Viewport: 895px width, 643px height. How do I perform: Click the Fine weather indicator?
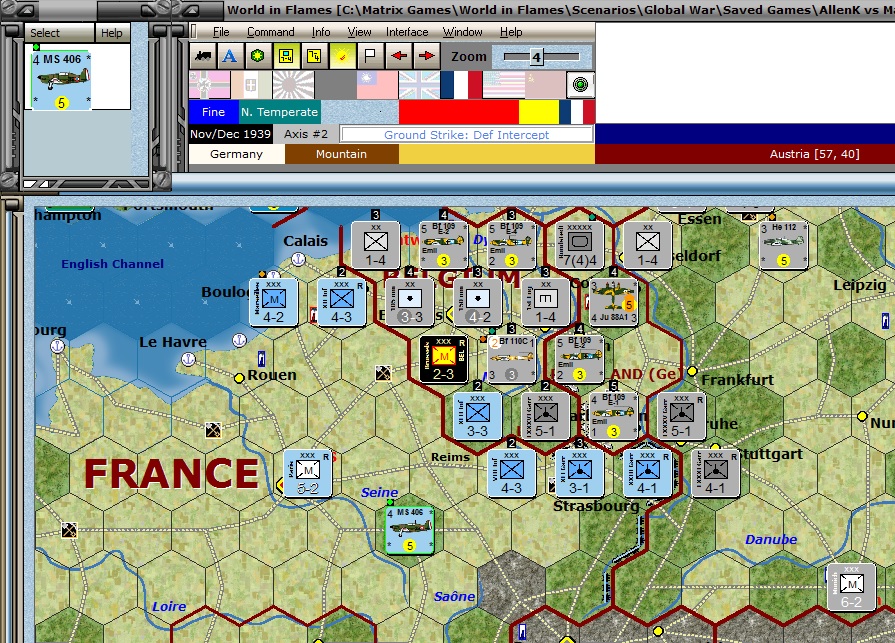click(213, 112)
